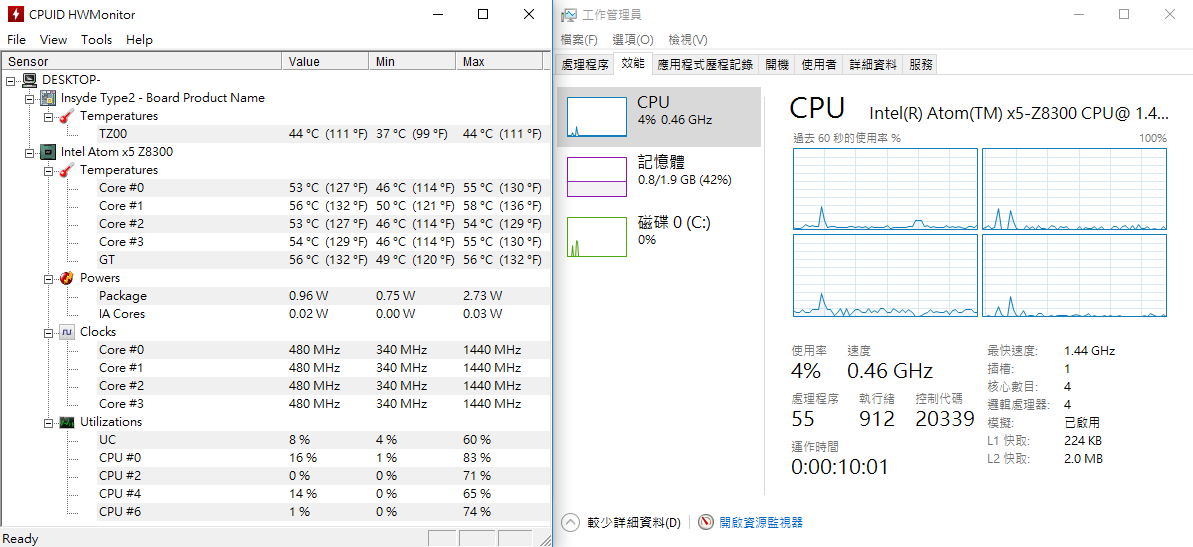1193x547 pixels.
Task: Open Task Manager 檢視(V) menu
Action: point(688,40)
